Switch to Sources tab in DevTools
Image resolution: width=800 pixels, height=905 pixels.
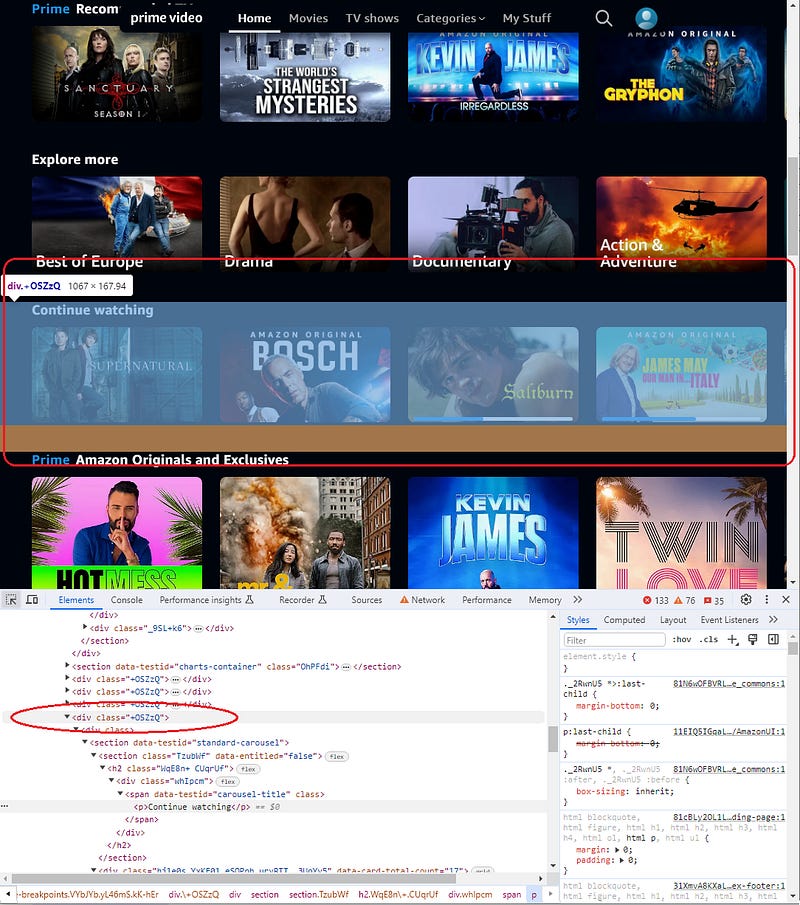[367, 600]
